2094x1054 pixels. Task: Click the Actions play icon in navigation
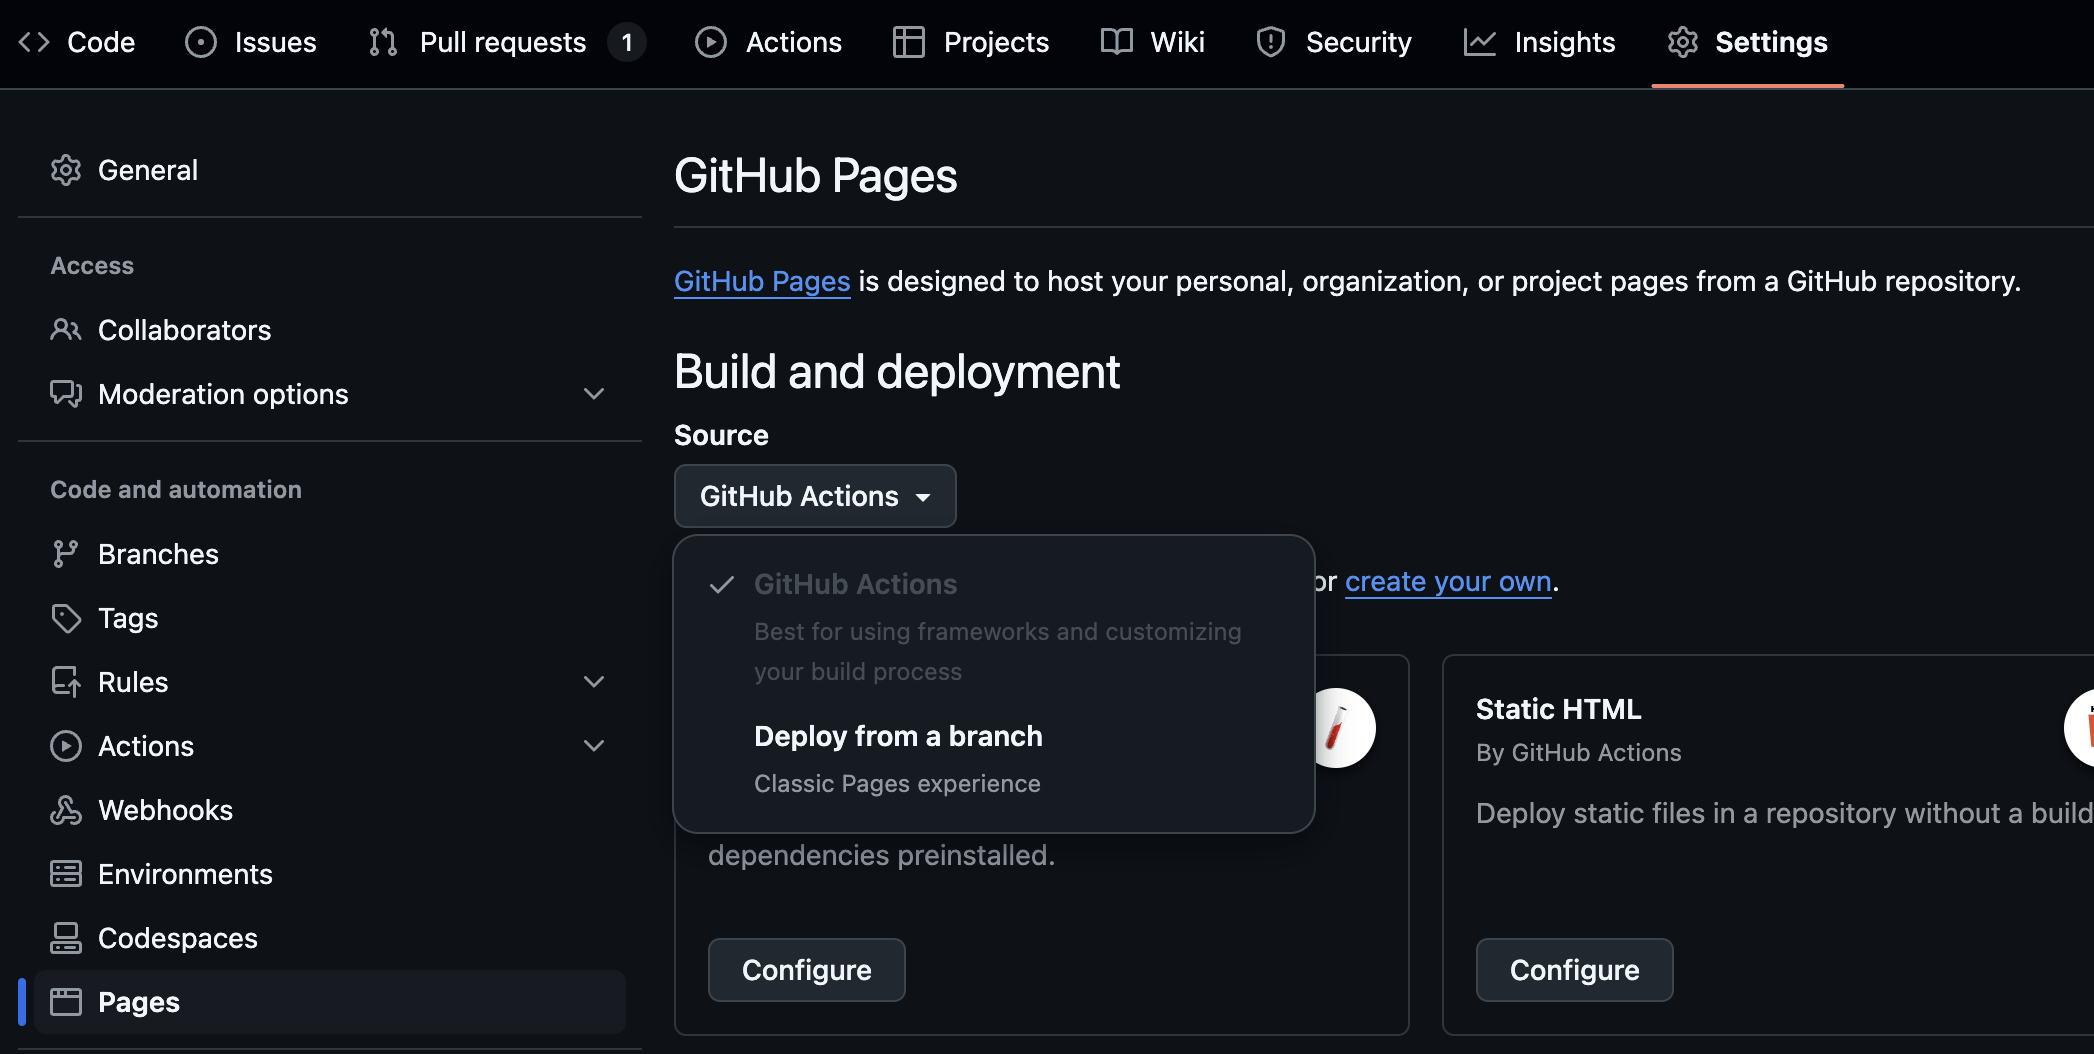710,42
